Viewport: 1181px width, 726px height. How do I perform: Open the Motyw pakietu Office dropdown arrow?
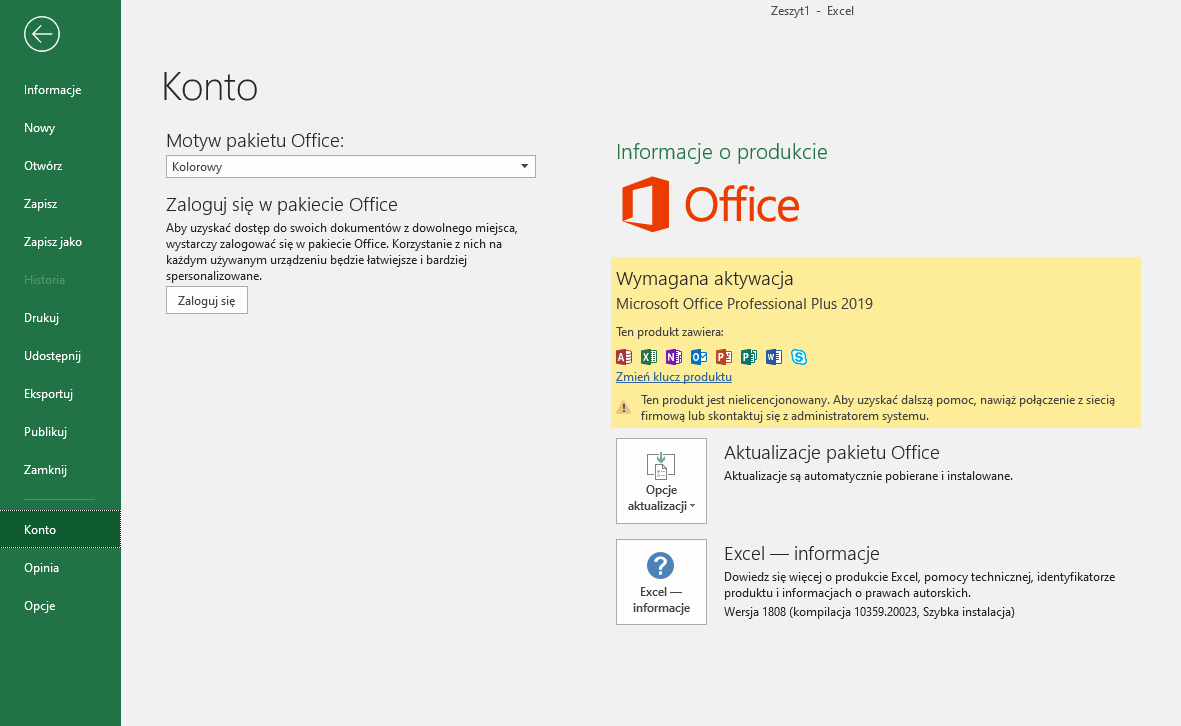(524, 166)
